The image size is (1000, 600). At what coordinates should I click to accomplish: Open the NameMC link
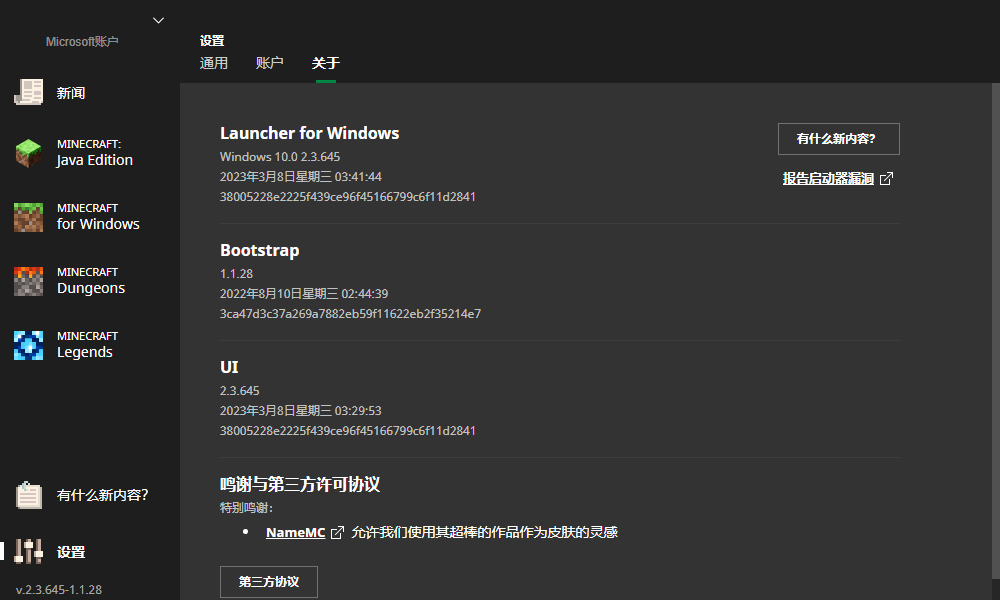point(295,532)
